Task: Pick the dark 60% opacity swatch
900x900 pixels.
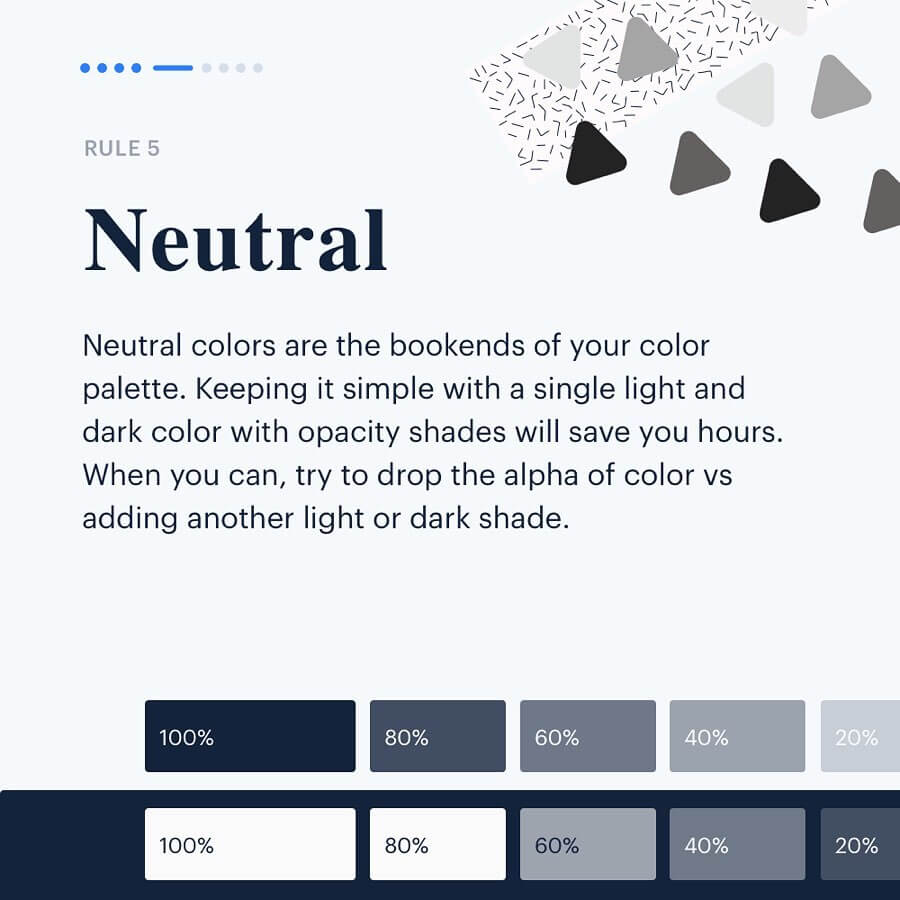Action: tap(588, 736)
